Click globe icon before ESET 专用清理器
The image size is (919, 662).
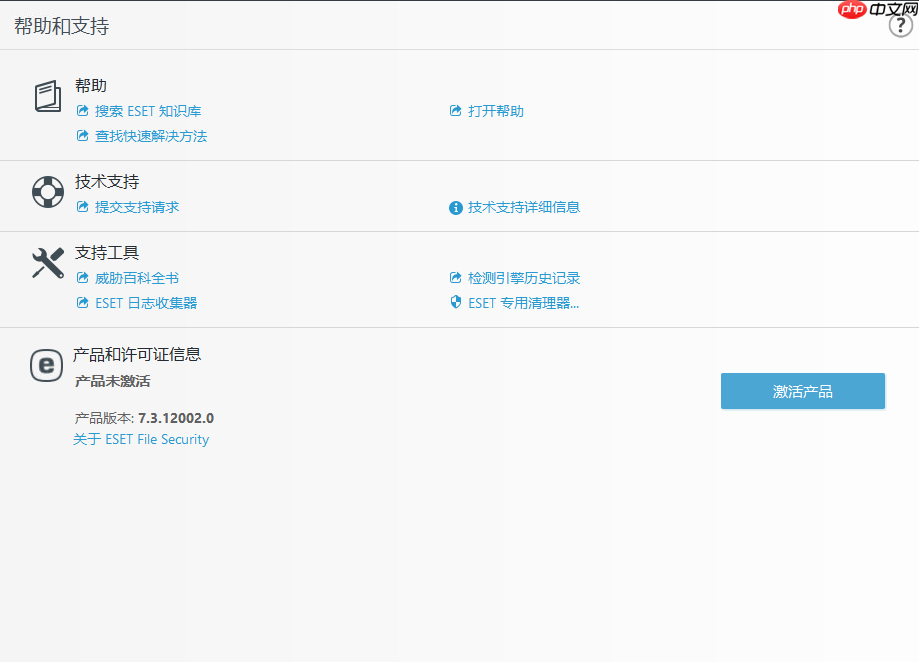[x=455, y=302]
